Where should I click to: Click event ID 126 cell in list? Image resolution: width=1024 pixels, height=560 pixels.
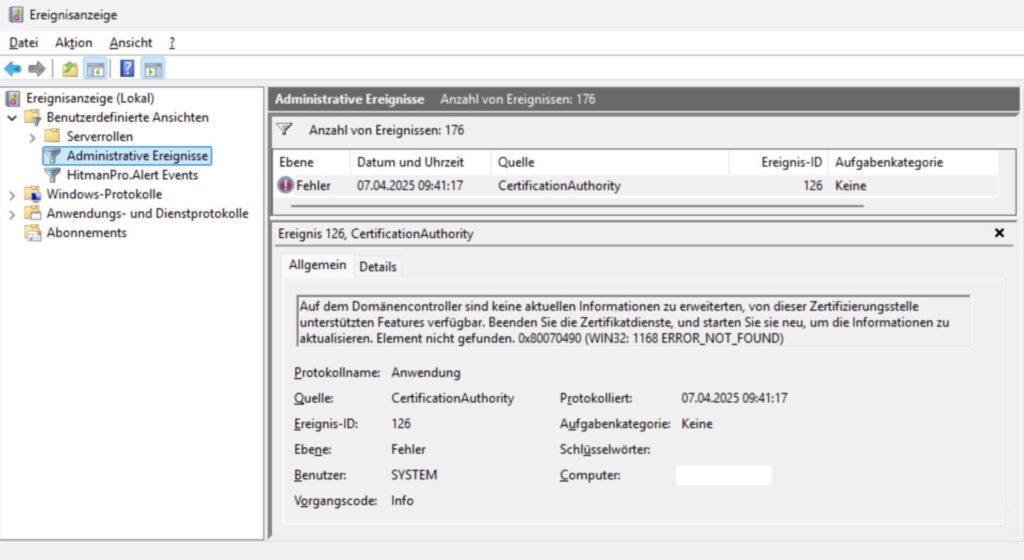point(812,185)
